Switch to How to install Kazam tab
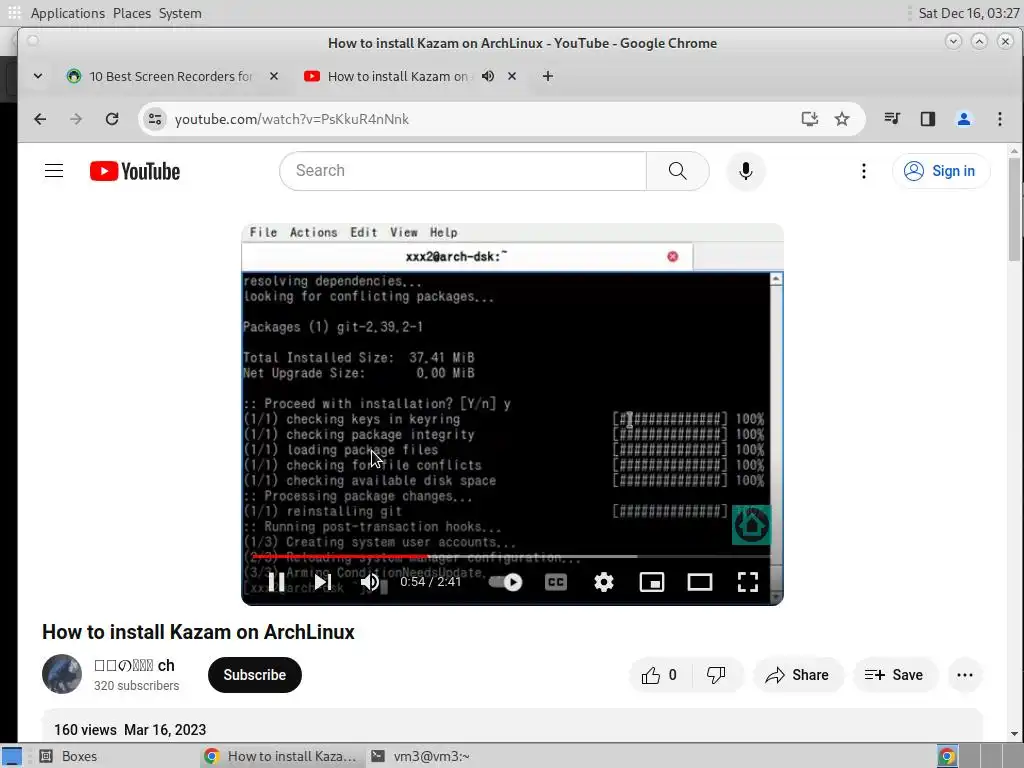 (397, 76)
